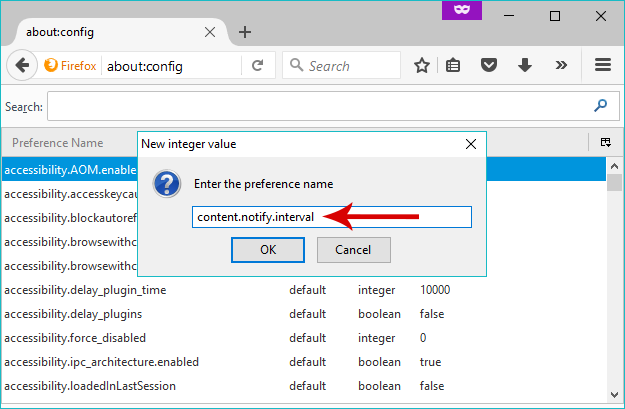Screen dimensions: 625x409
Task: Click the value 10000
Action: click(435, 289)
